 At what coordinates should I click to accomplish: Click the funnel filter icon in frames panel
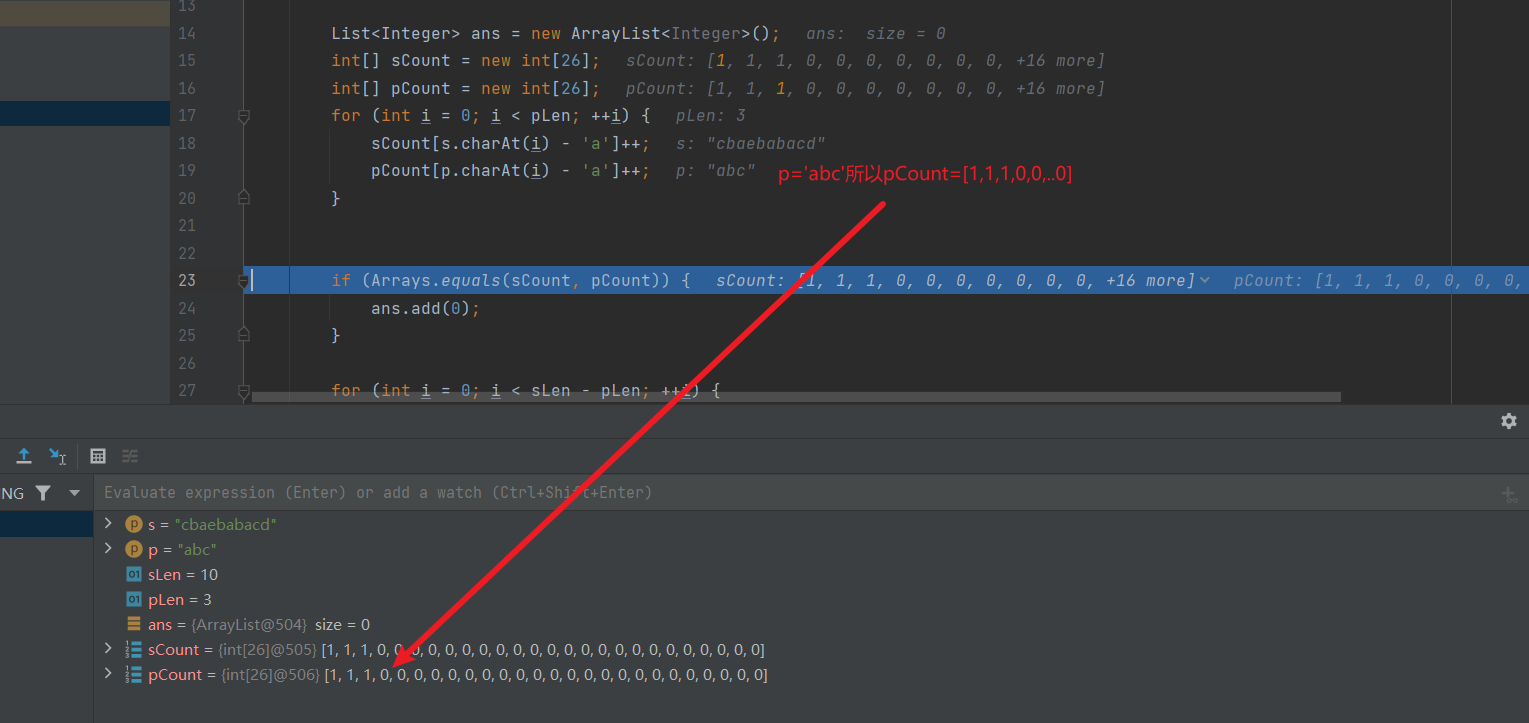[x=43, y=493]
